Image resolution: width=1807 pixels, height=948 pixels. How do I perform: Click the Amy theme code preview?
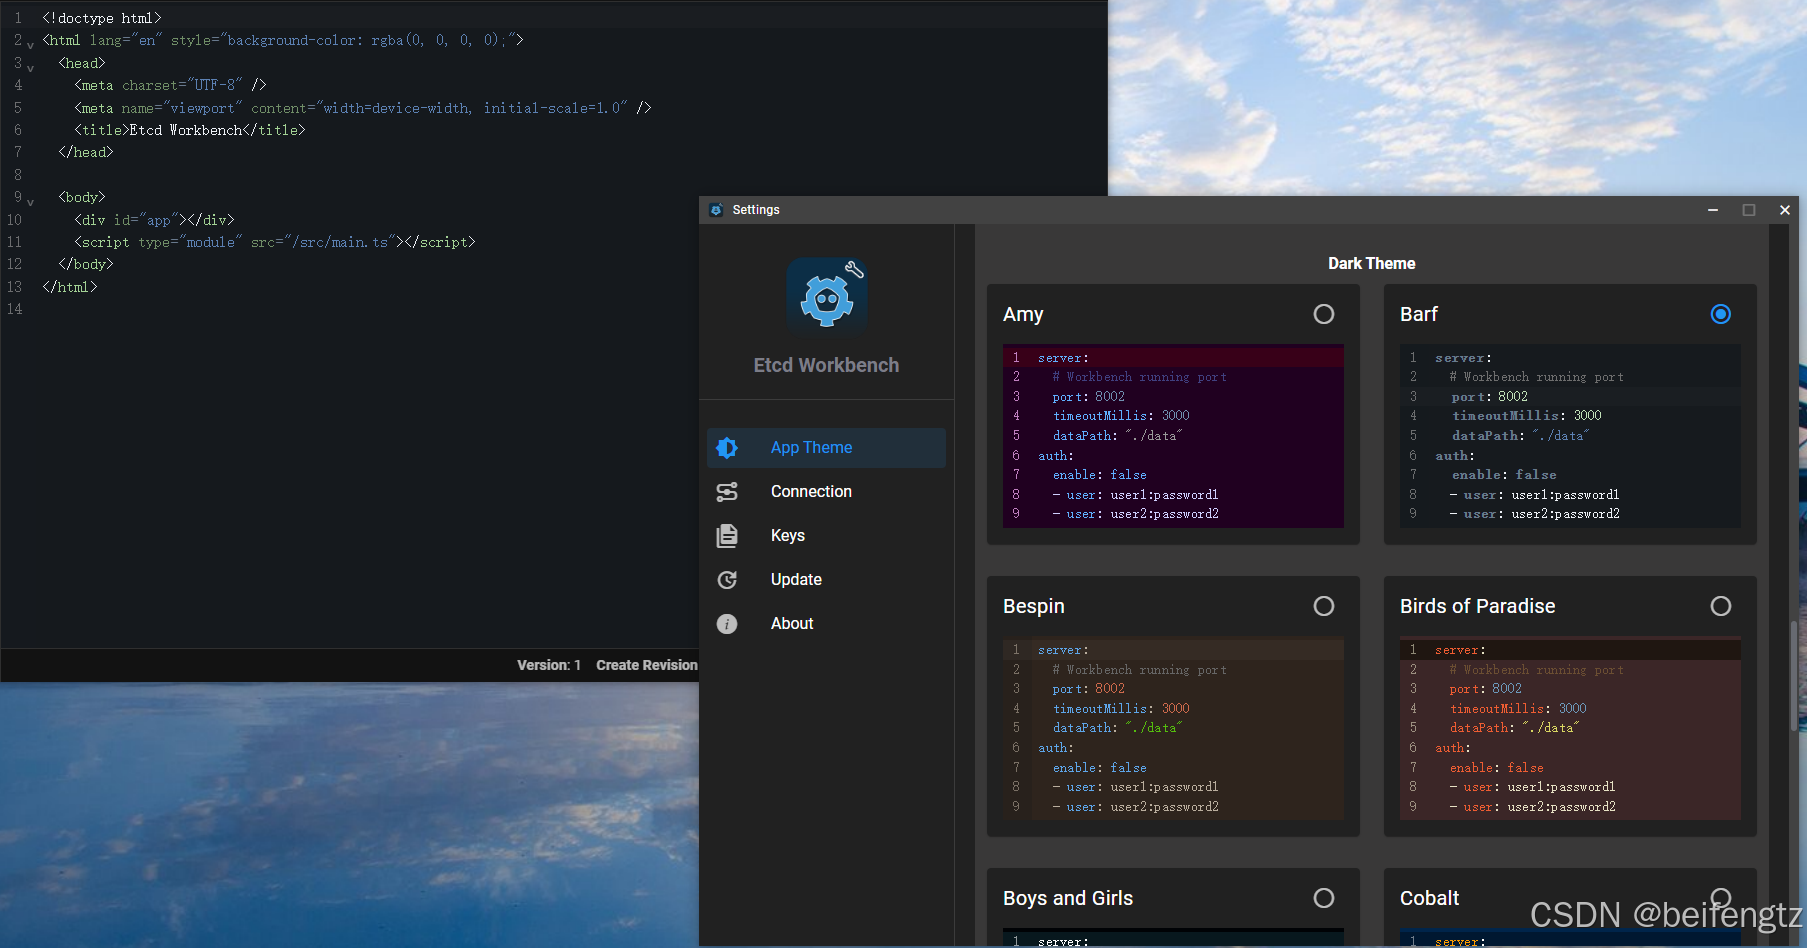pyautogui.click(x=1173, y=436)
